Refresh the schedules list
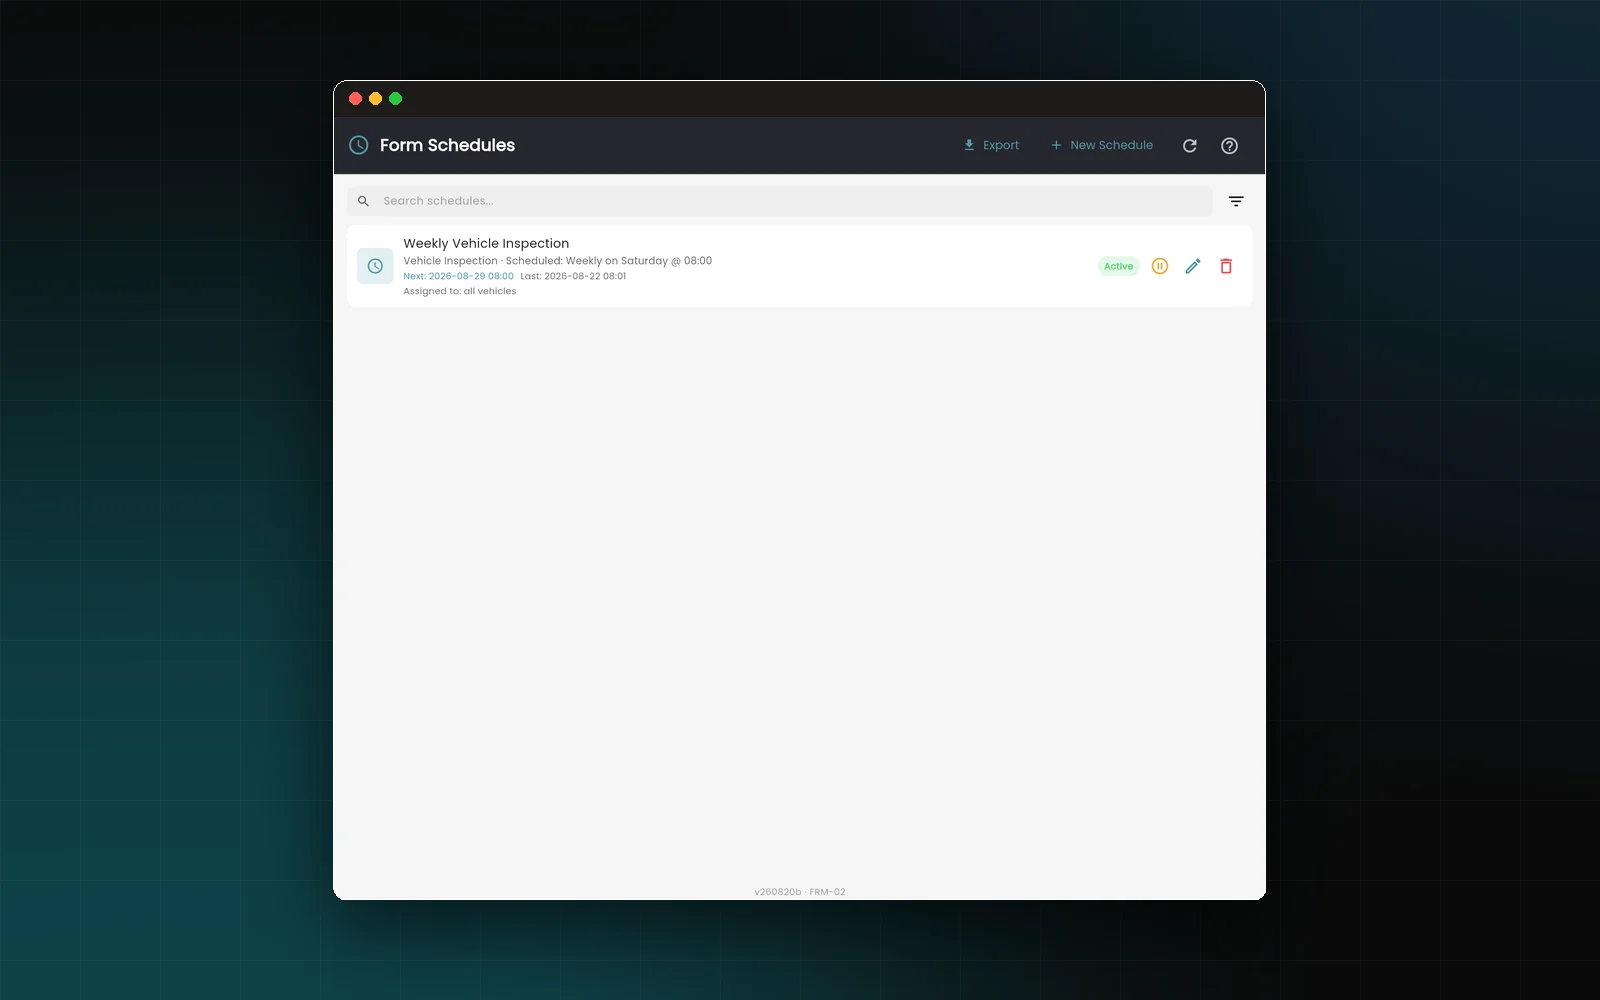The image size is (1600, 1000). [x=1190, y=146]
